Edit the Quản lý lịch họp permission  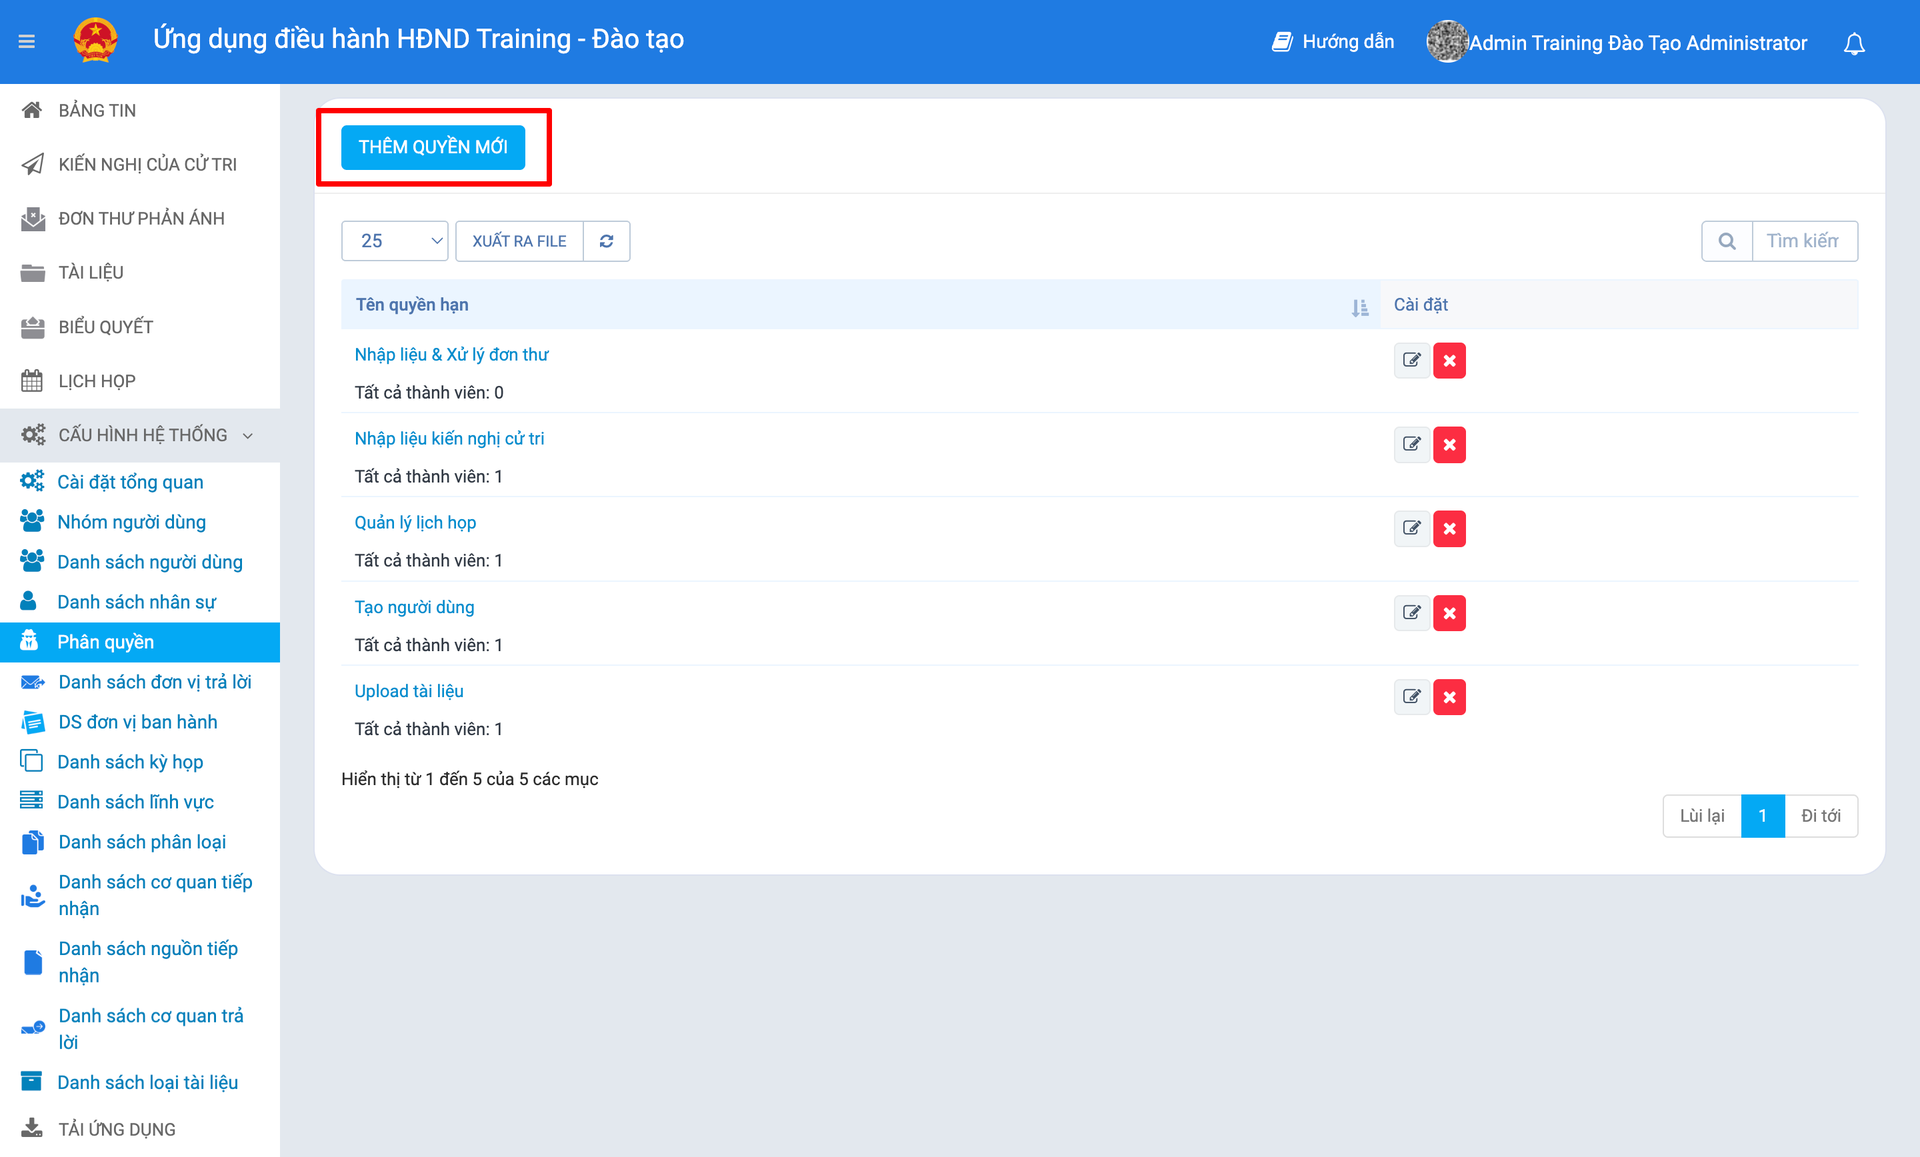1411,528
